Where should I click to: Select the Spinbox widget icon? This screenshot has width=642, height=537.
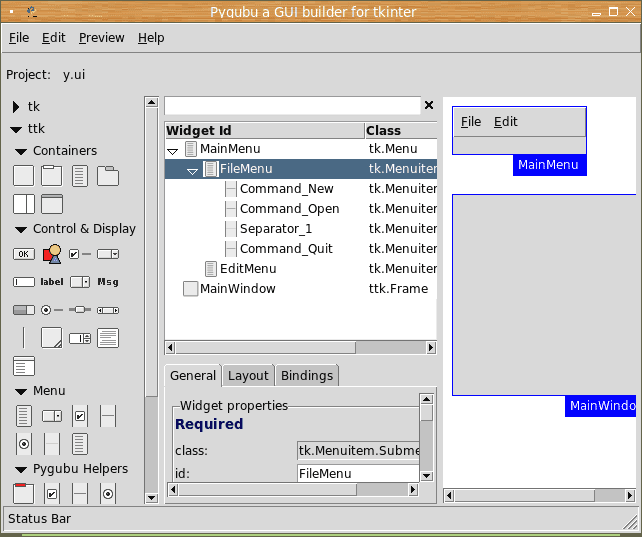[x=80, y=338]
